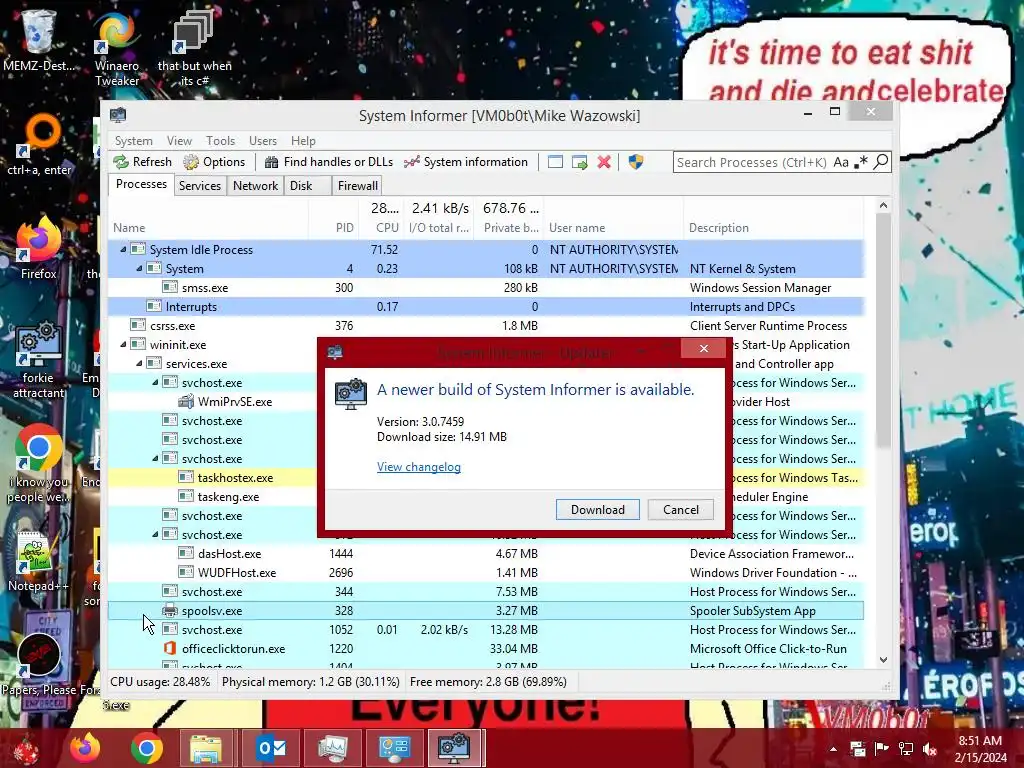
Task: Close the System Informer Updater dialog
Action: point(703,349)
